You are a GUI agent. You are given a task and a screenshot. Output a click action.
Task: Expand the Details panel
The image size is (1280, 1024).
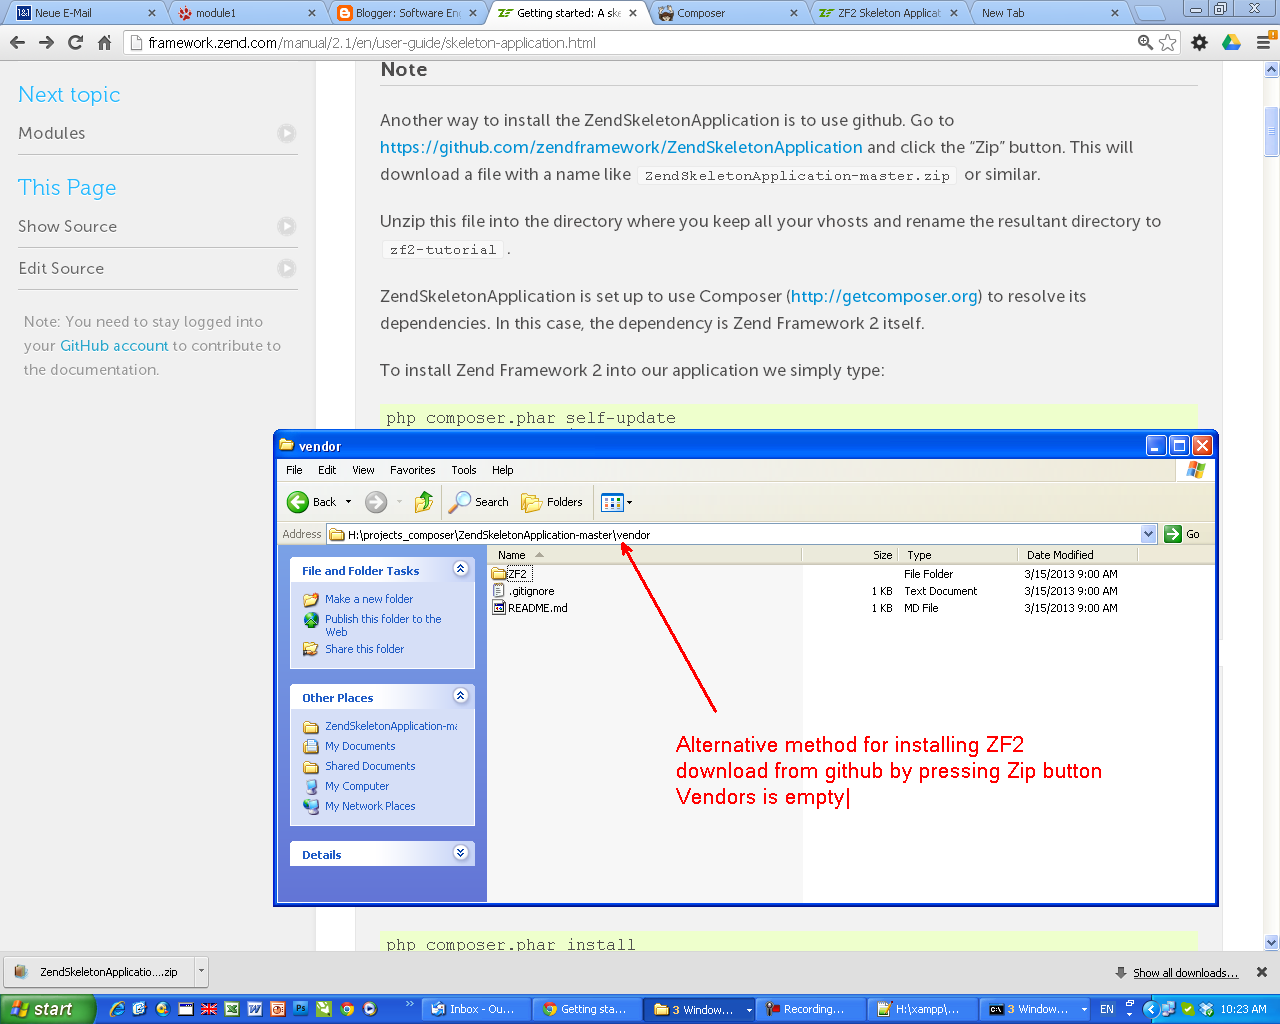pos(460,853)
